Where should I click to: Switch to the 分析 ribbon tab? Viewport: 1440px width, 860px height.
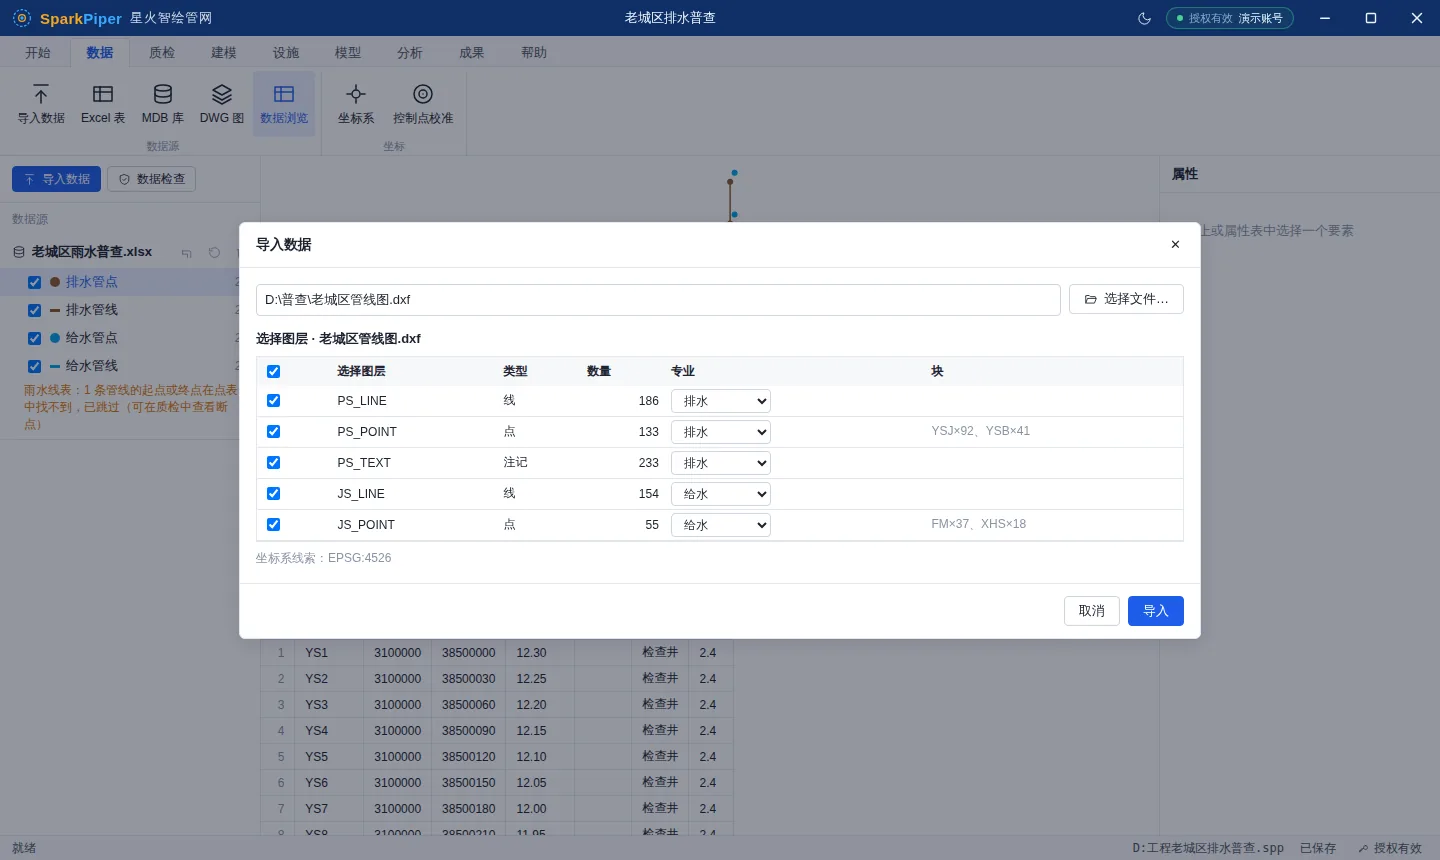410,53
